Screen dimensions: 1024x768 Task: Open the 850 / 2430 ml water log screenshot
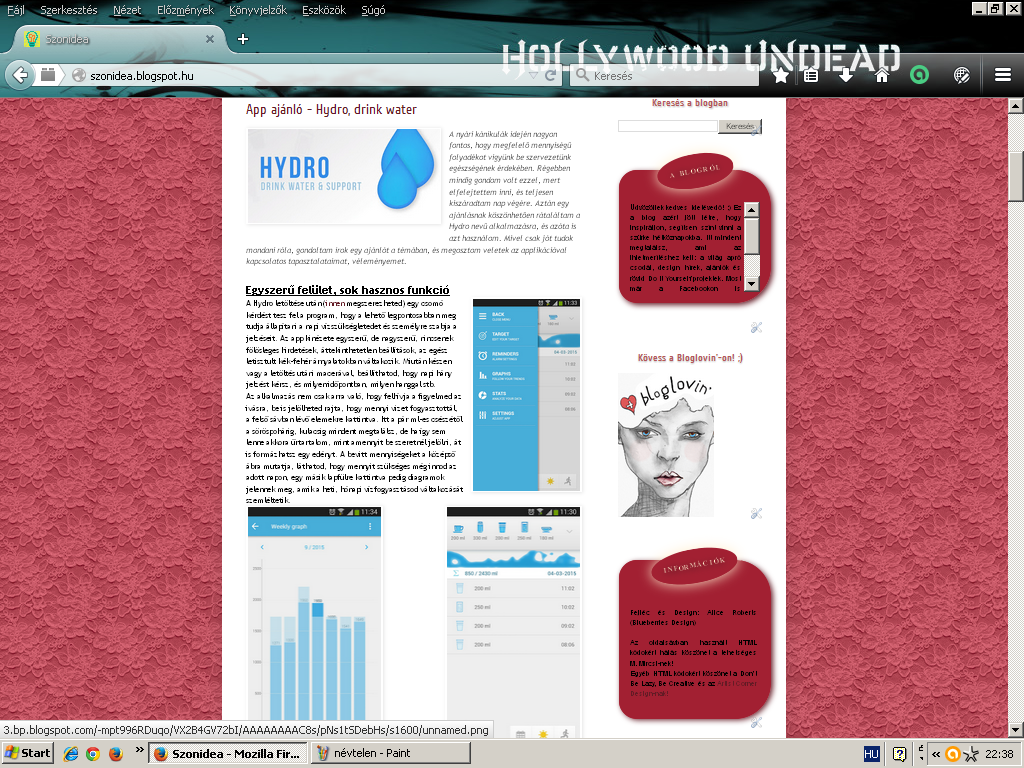(x=513, y=622)
